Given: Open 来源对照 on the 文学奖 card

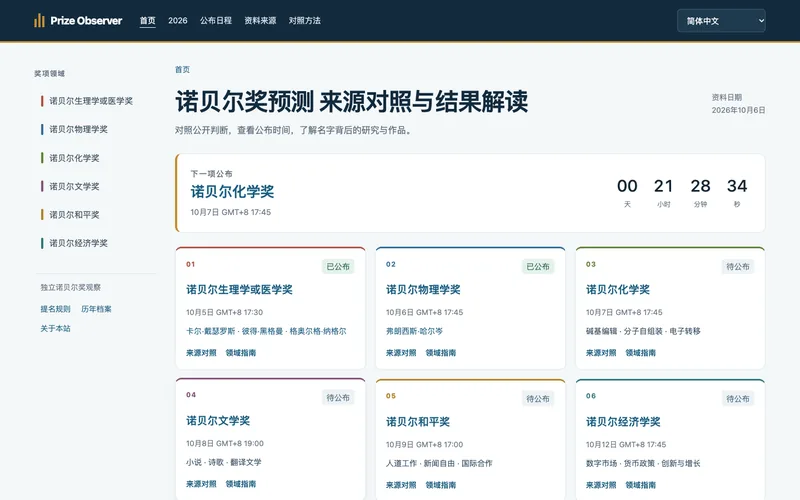Looking at the screenshot, I should coord(201,484).
